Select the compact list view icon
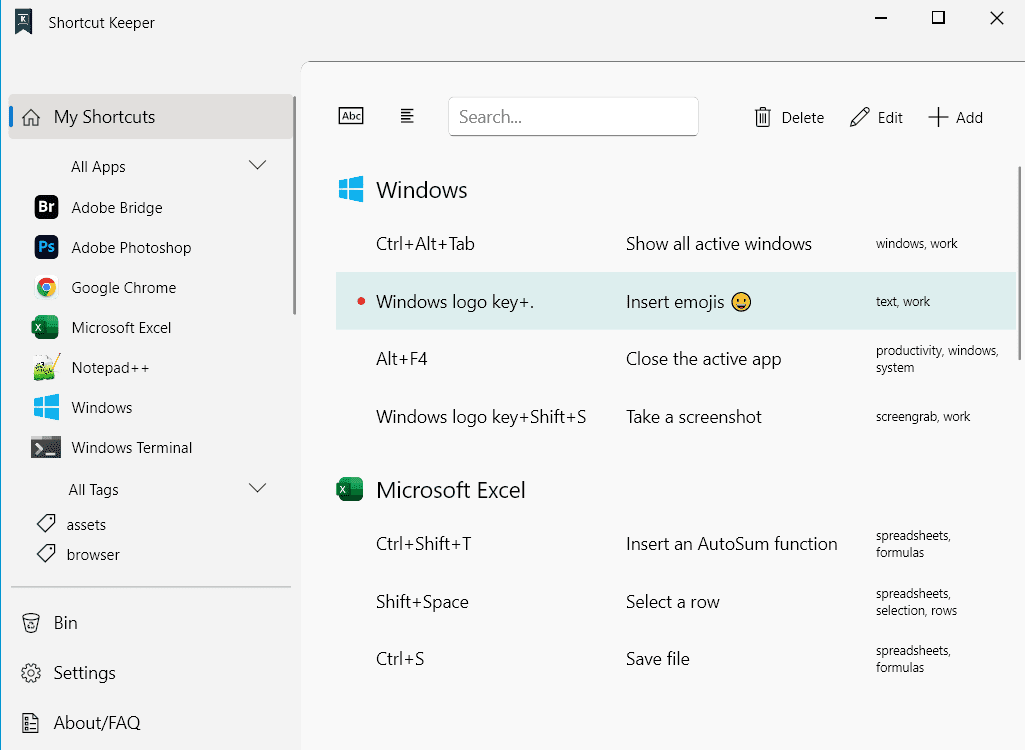The height and width of the screenshot is (750, 1025). [x=407, y=116]
